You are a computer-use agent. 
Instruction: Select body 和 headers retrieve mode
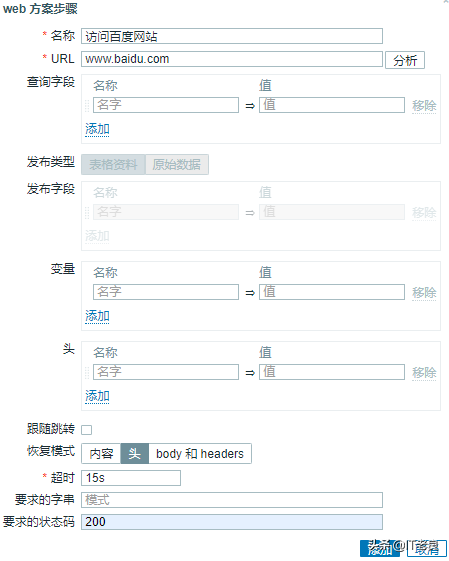pos(200,454)
